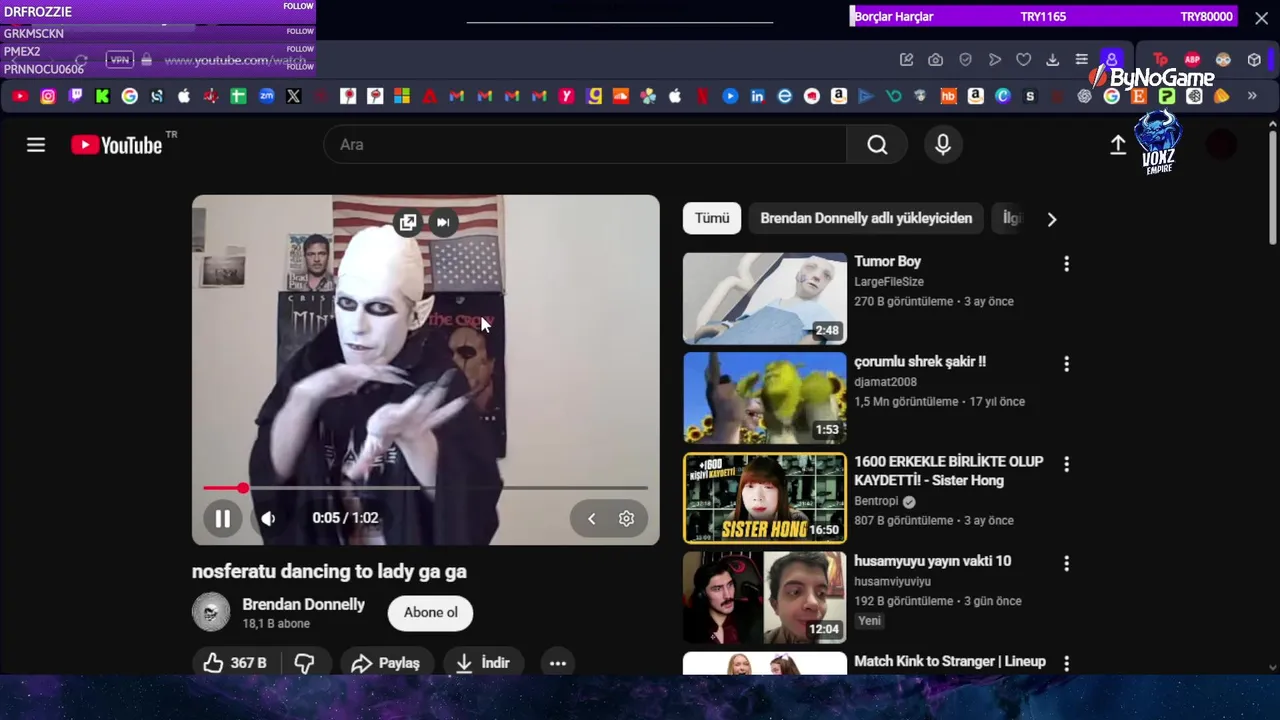This screenshot has width=1280, height=720.
Task: Open the Twitch bookmark
Action: tap(75, 96)
